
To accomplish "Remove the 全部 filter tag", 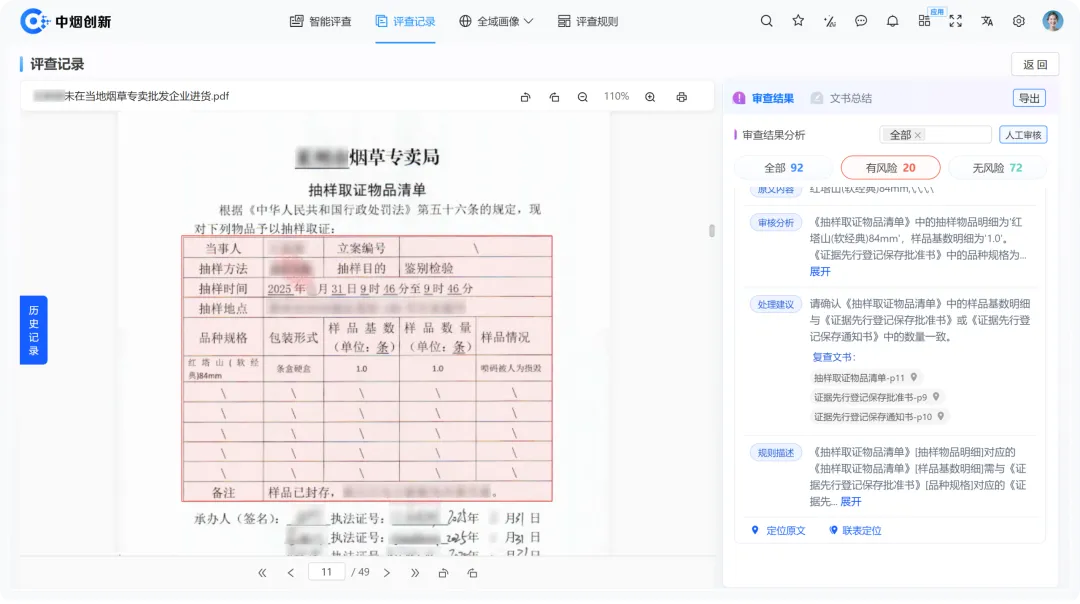I will pyautogui.click(x=917, y=135).
